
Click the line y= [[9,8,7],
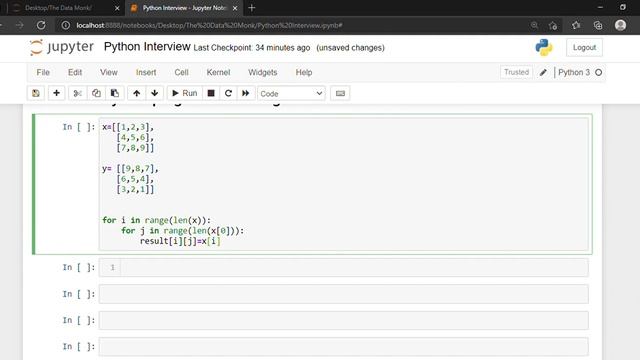pyautogui.click(x=130, y=169)
